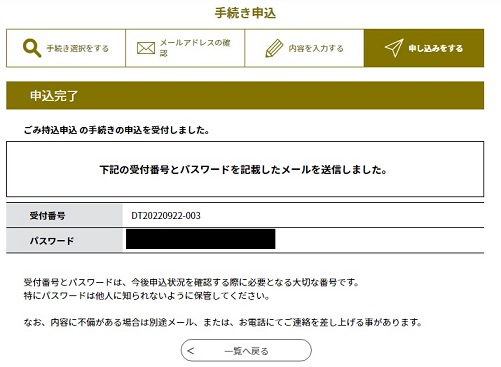Click the 受付番号 label cell
This screenshot has height=367, width=501.
point(64,216)
